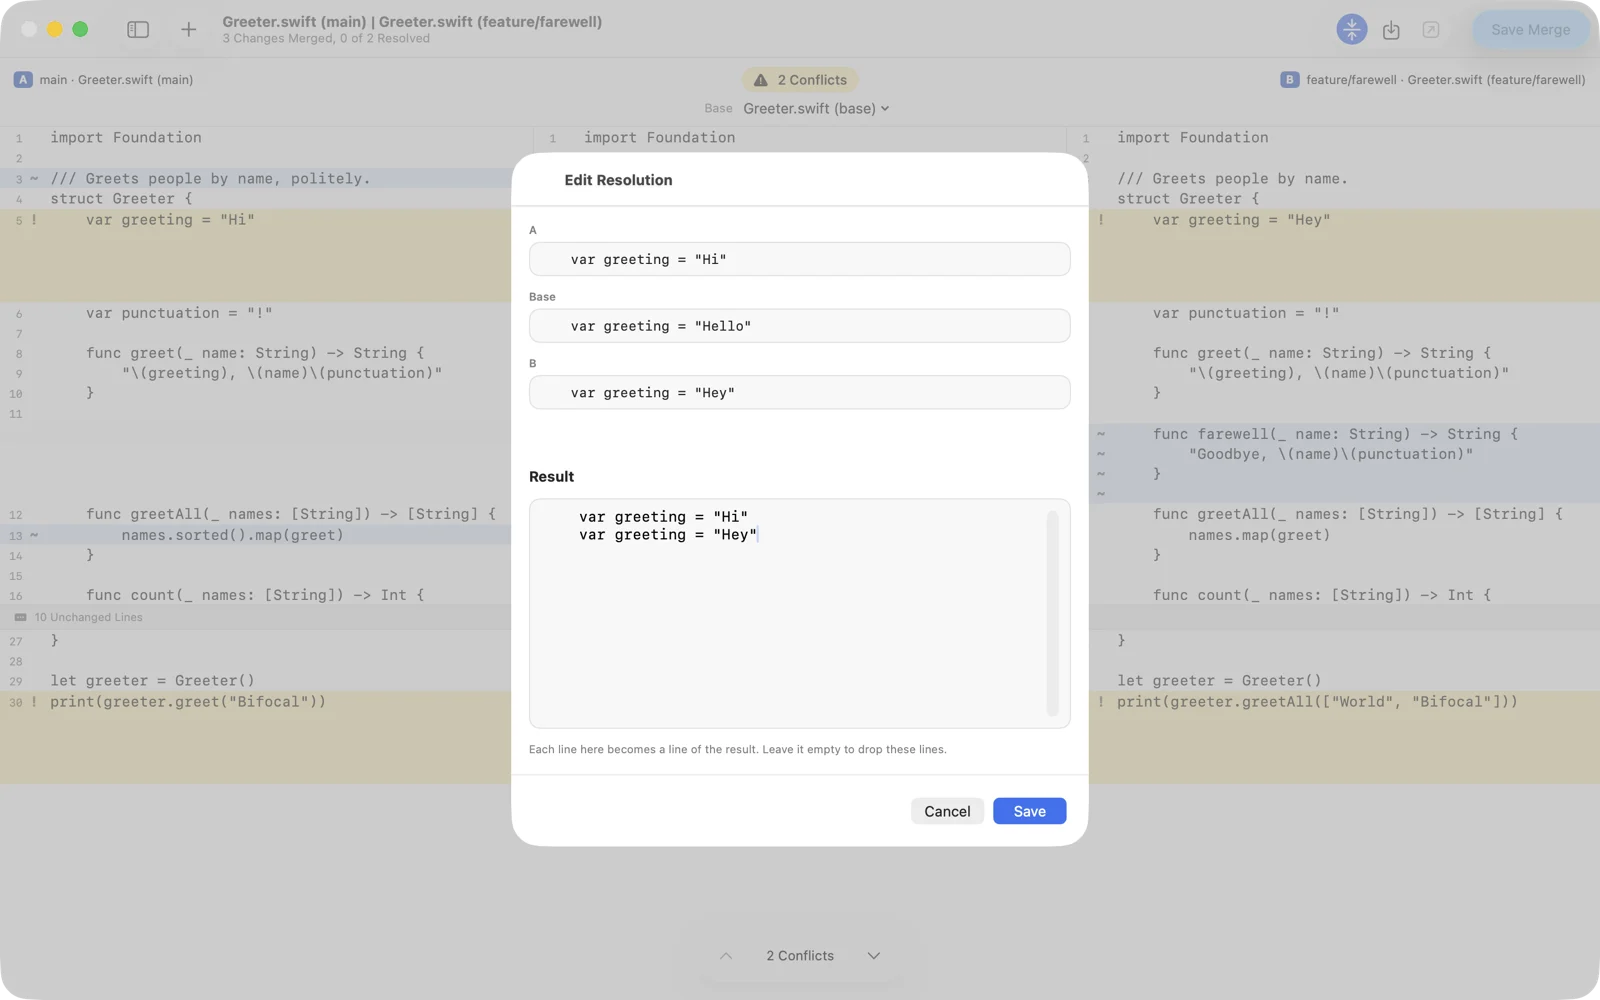The height and width of the screenshot is (1000, 1600).
Task: Click "main · Greeter.swift (main)" label
Action: pyautogui.click(x=116, y=80)
